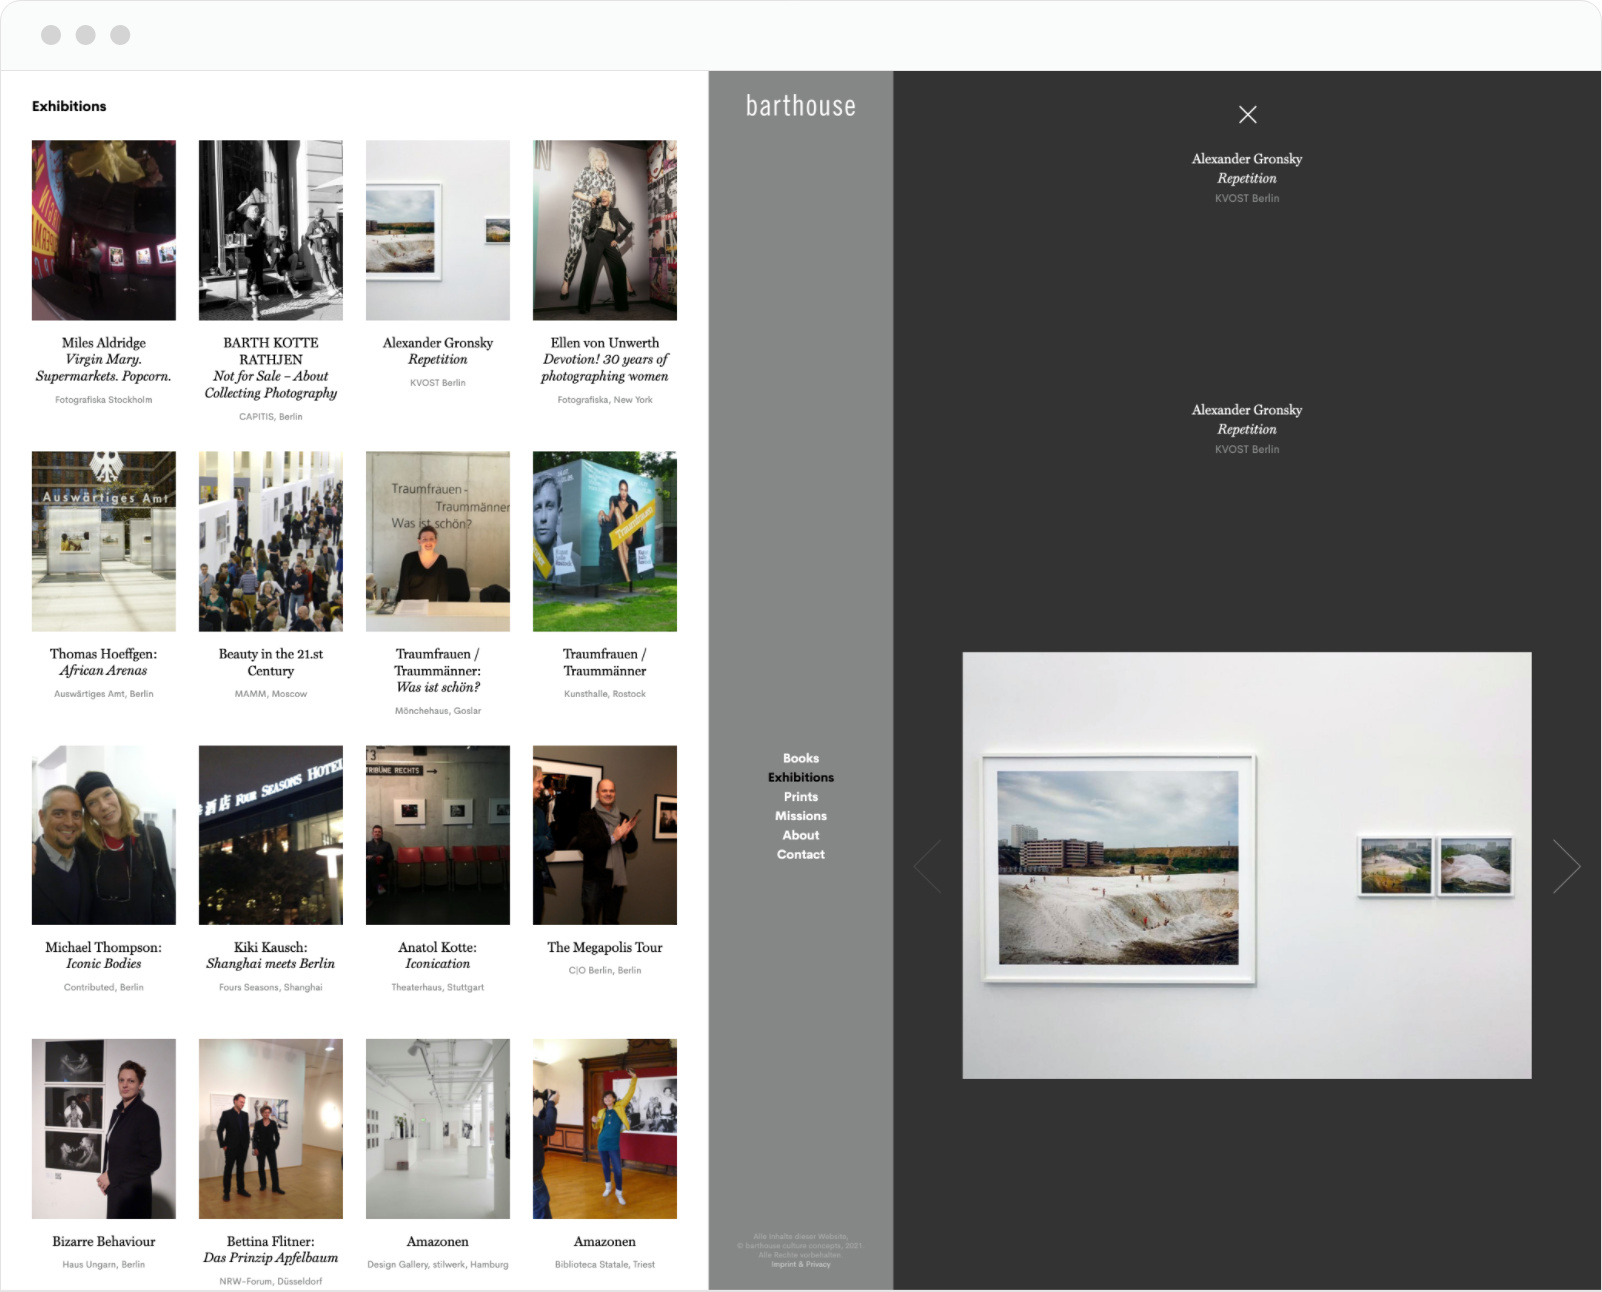Screen dimensions: 1602x1292
Task: Advance slideshow with the right arrow
Action: pos(1567,867)
